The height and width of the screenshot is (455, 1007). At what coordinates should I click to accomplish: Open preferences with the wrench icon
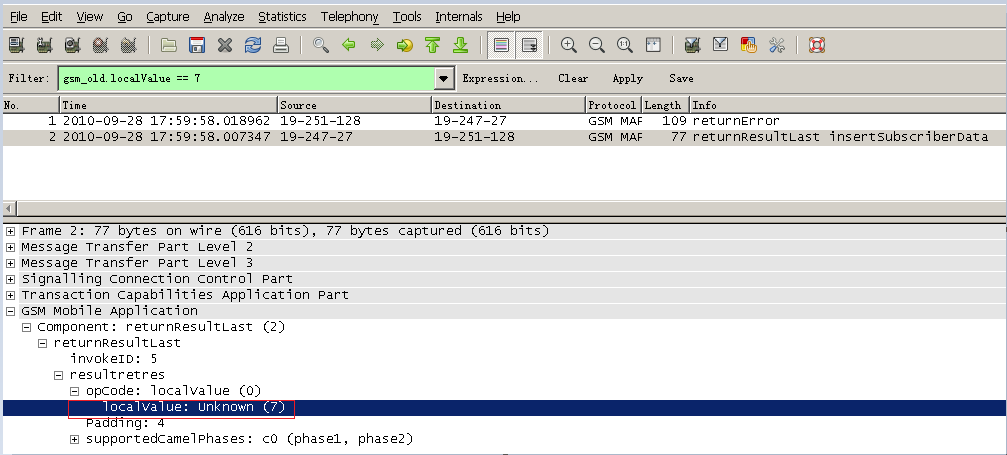coord(776,45)
